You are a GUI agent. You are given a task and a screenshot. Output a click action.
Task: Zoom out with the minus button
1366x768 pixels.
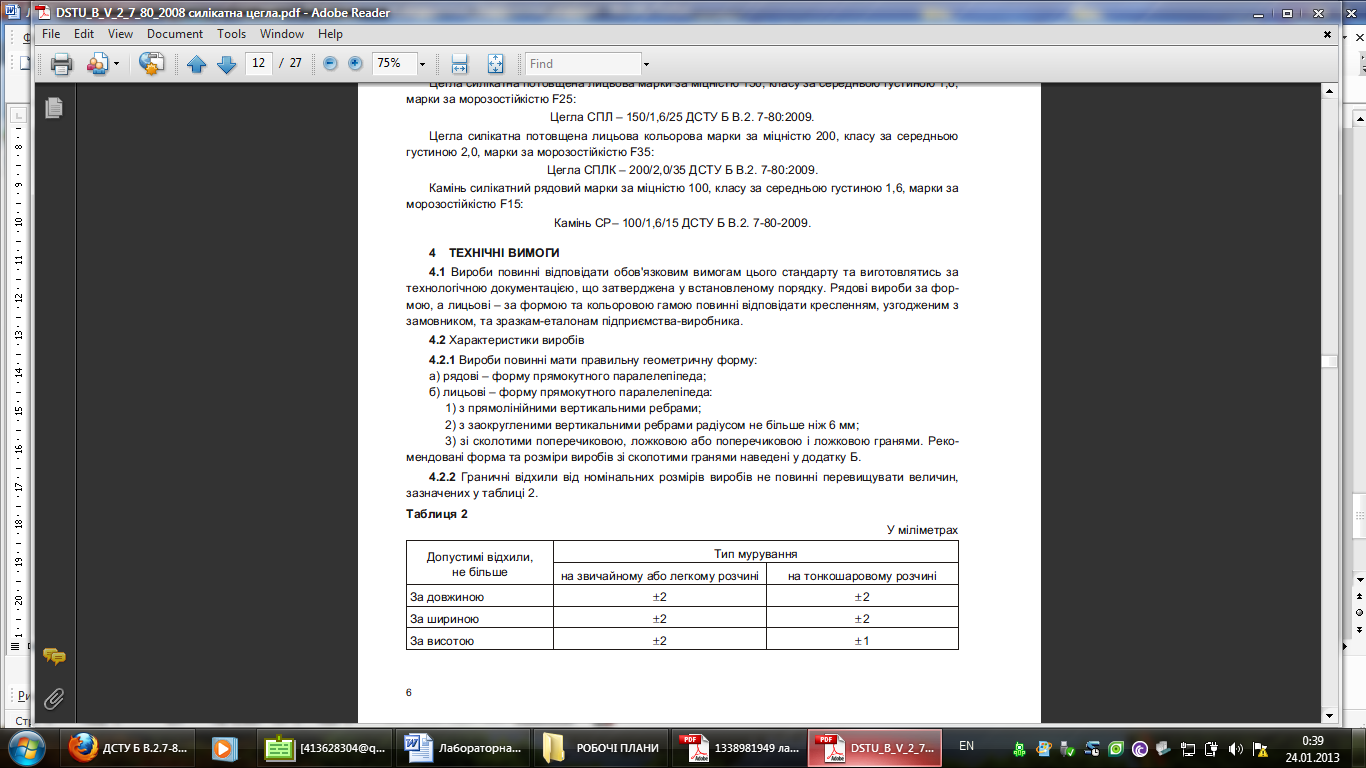(331, 63)
